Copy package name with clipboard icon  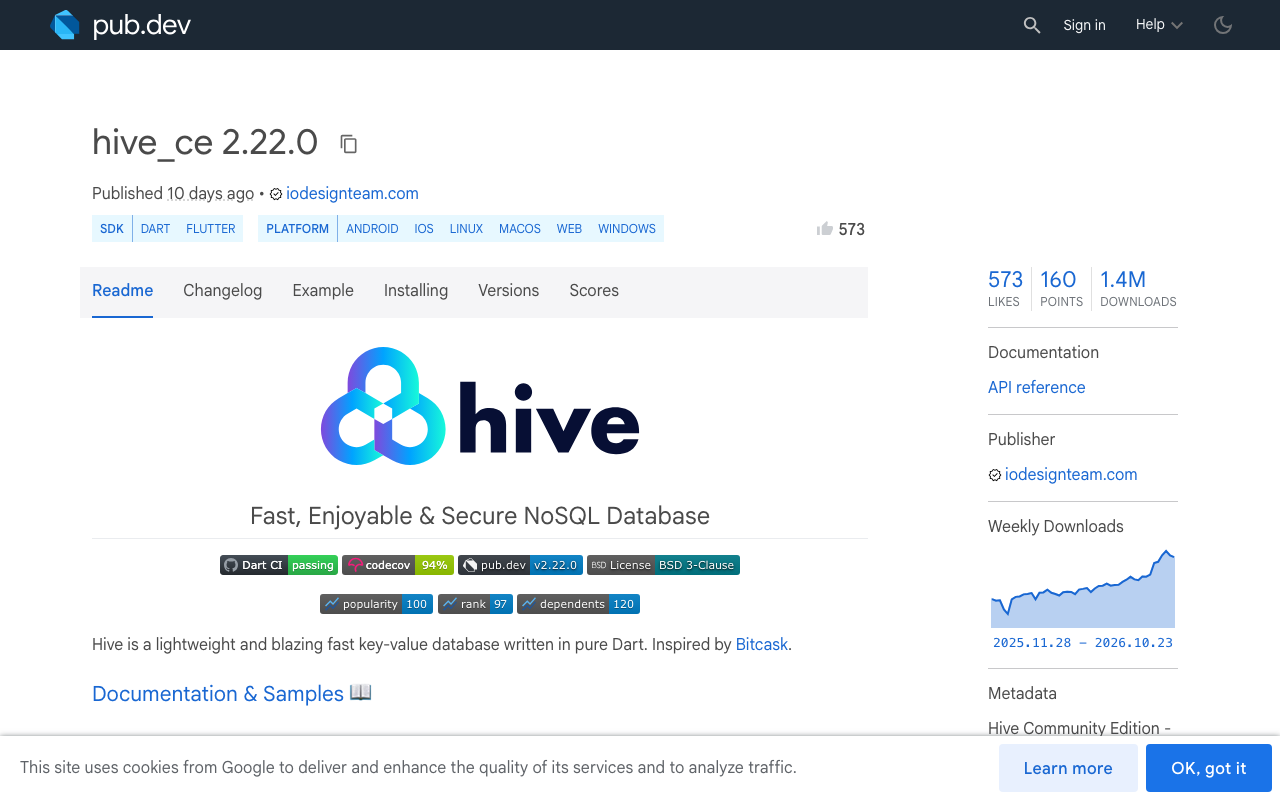click(x=348, y=144)
